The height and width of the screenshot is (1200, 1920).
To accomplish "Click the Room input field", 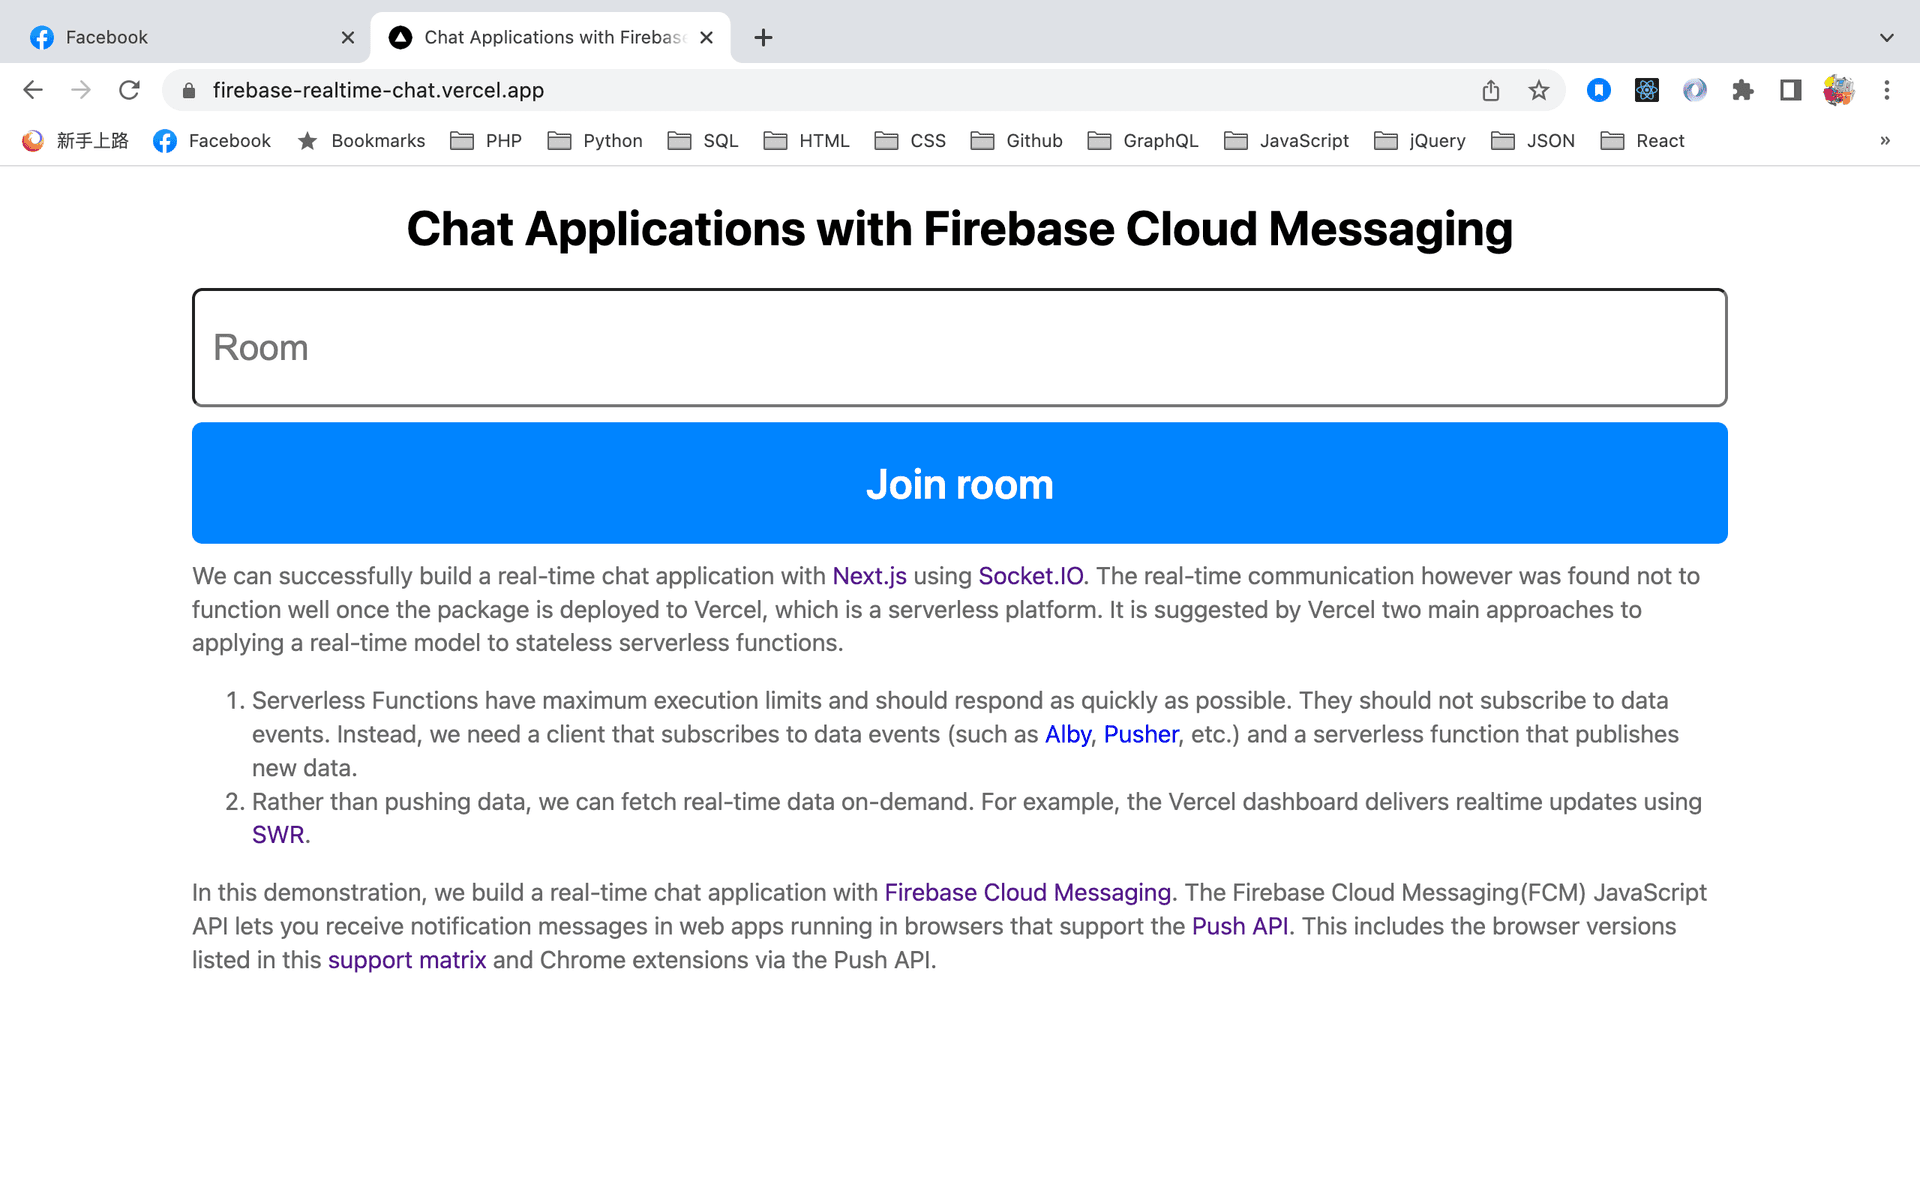I will point(960,348).
